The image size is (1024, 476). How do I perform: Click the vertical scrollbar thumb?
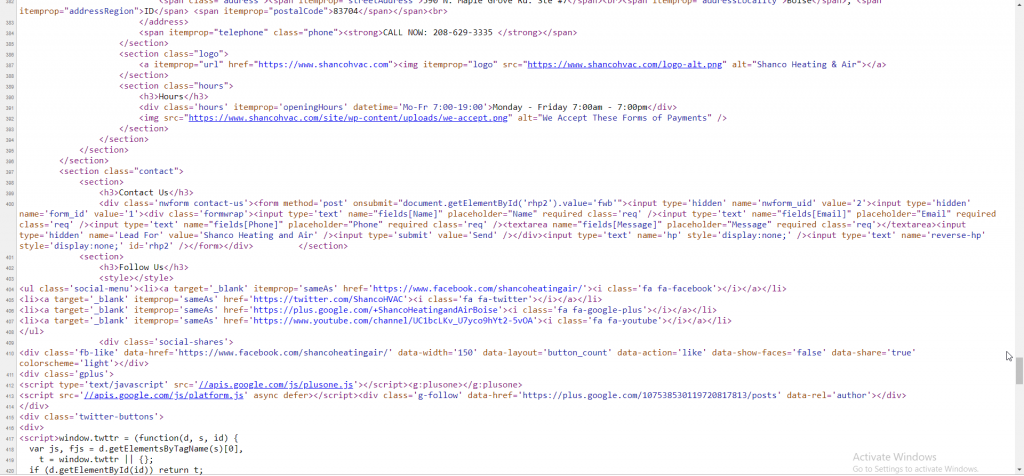[x=1019, y=371]
